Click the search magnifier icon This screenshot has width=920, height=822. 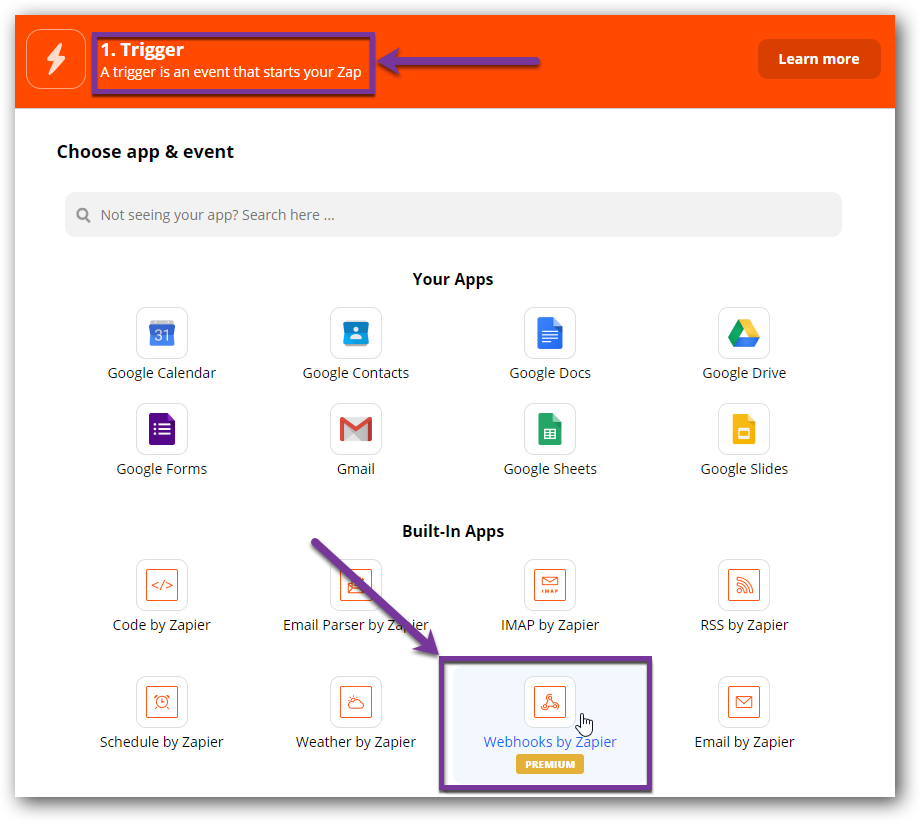(x=83, y=215)
